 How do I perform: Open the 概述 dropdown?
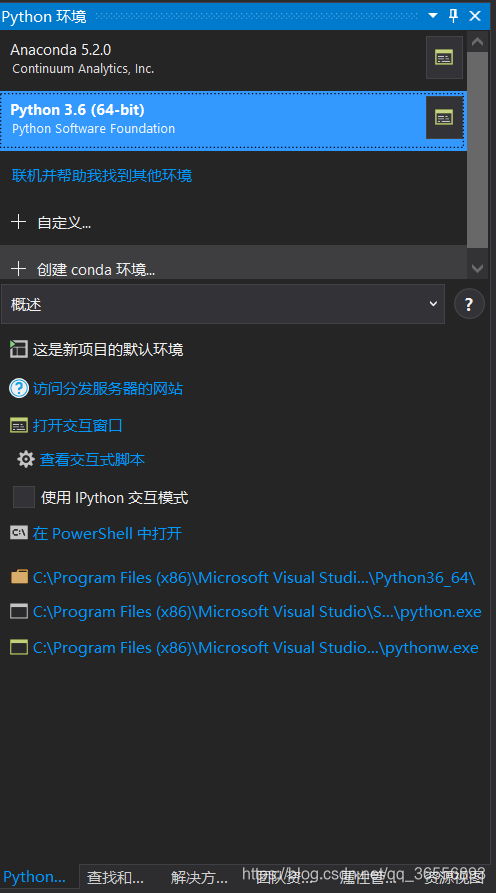(x=223, y=304)
